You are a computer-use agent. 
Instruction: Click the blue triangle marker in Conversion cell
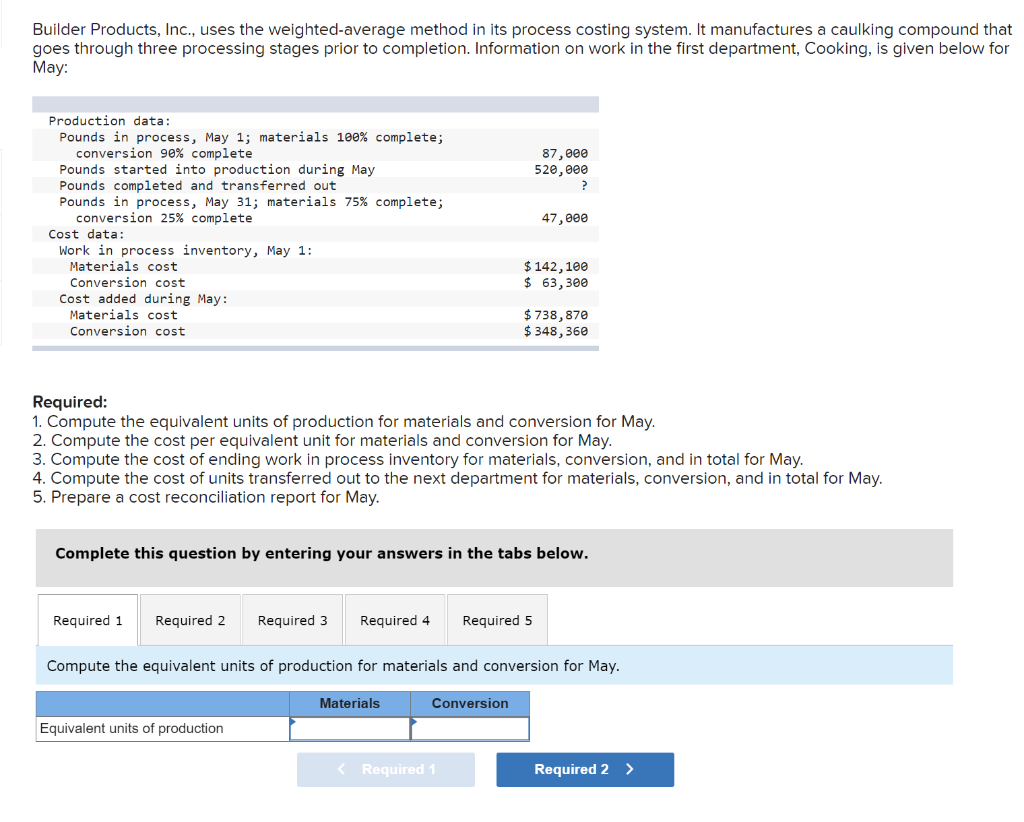tap(413, 722)
